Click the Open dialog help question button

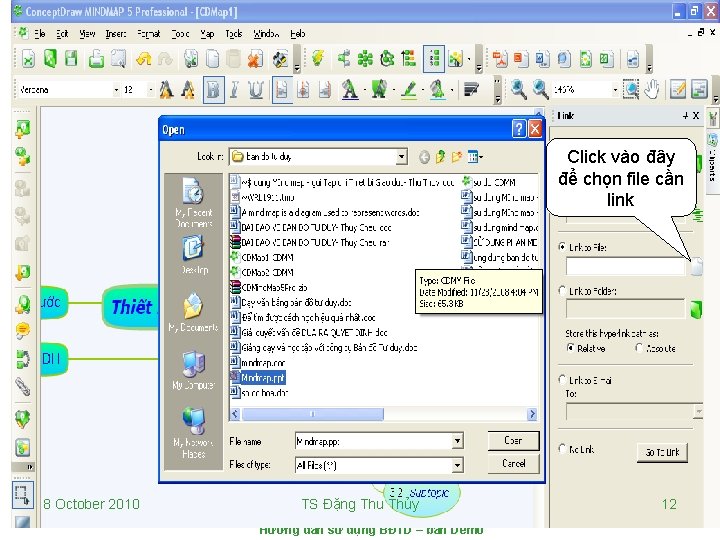pyautogui.click(x=519, y=129)
